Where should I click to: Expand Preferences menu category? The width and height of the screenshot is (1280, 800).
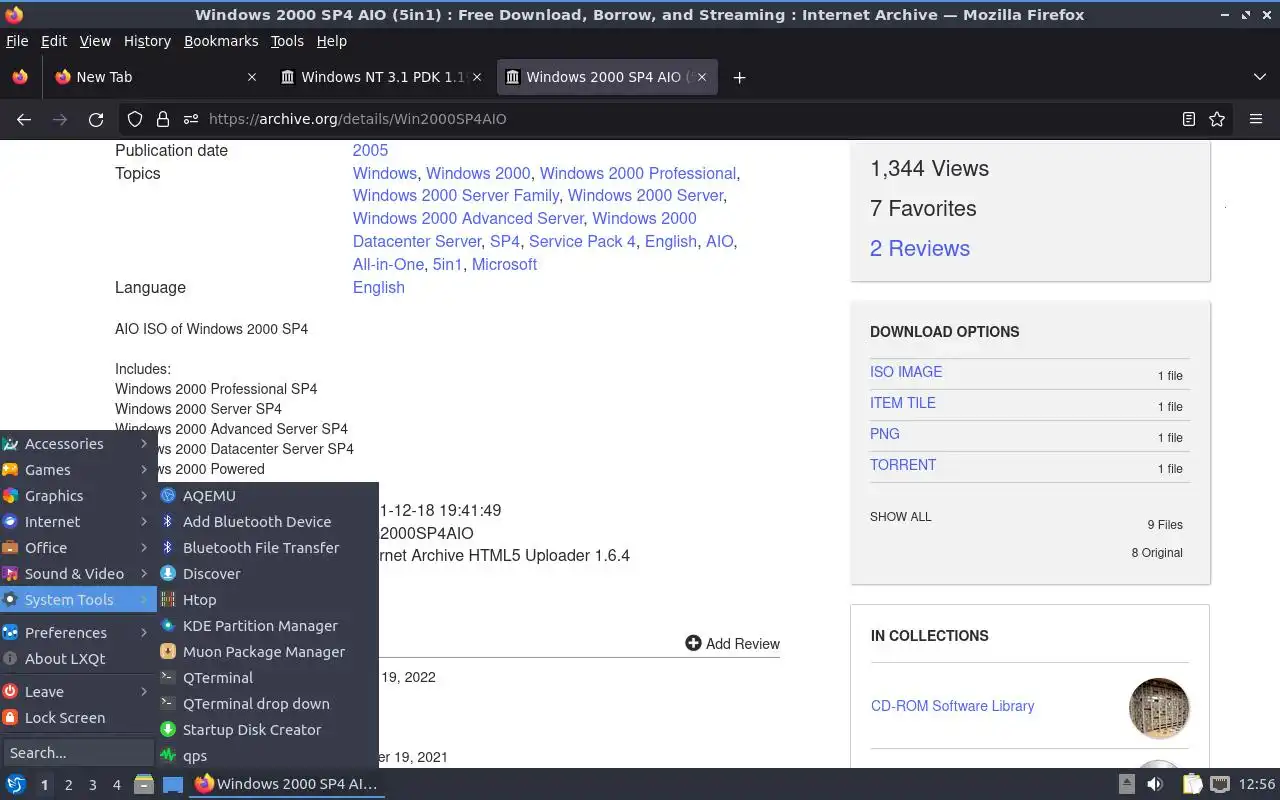coord(77,632)
